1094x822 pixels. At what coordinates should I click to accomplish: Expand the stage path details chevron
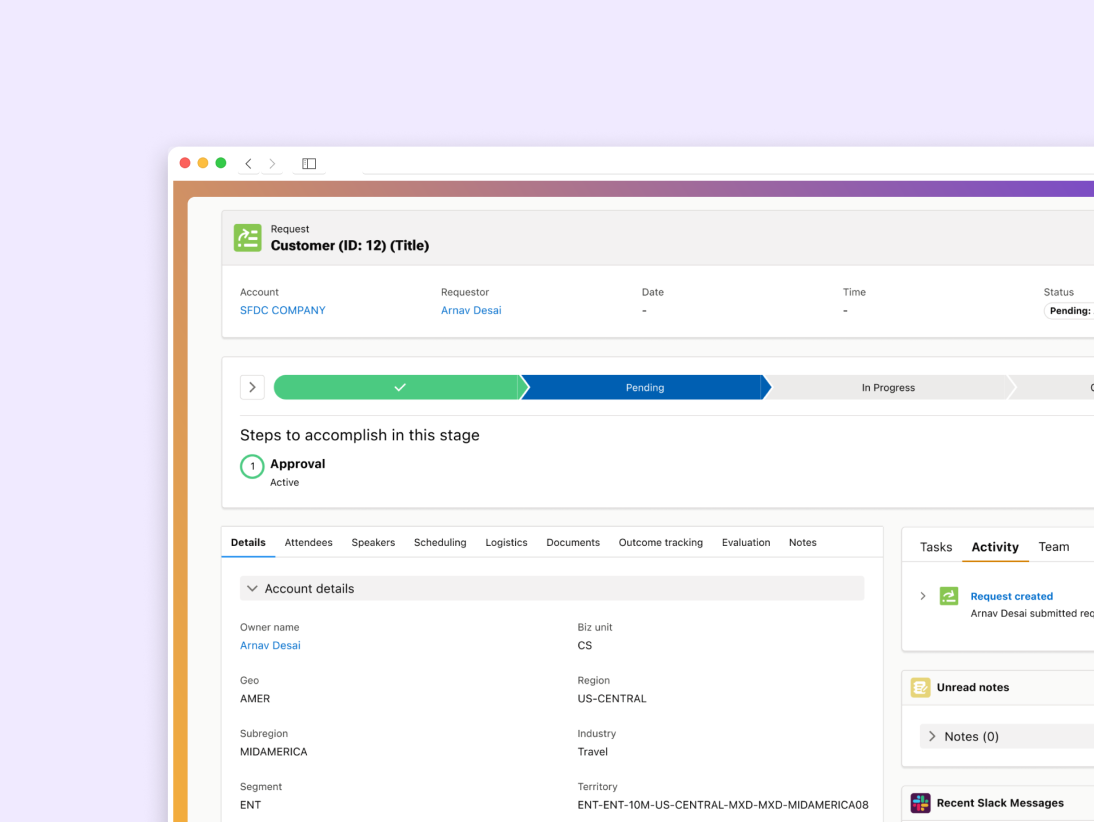(253, 387)
